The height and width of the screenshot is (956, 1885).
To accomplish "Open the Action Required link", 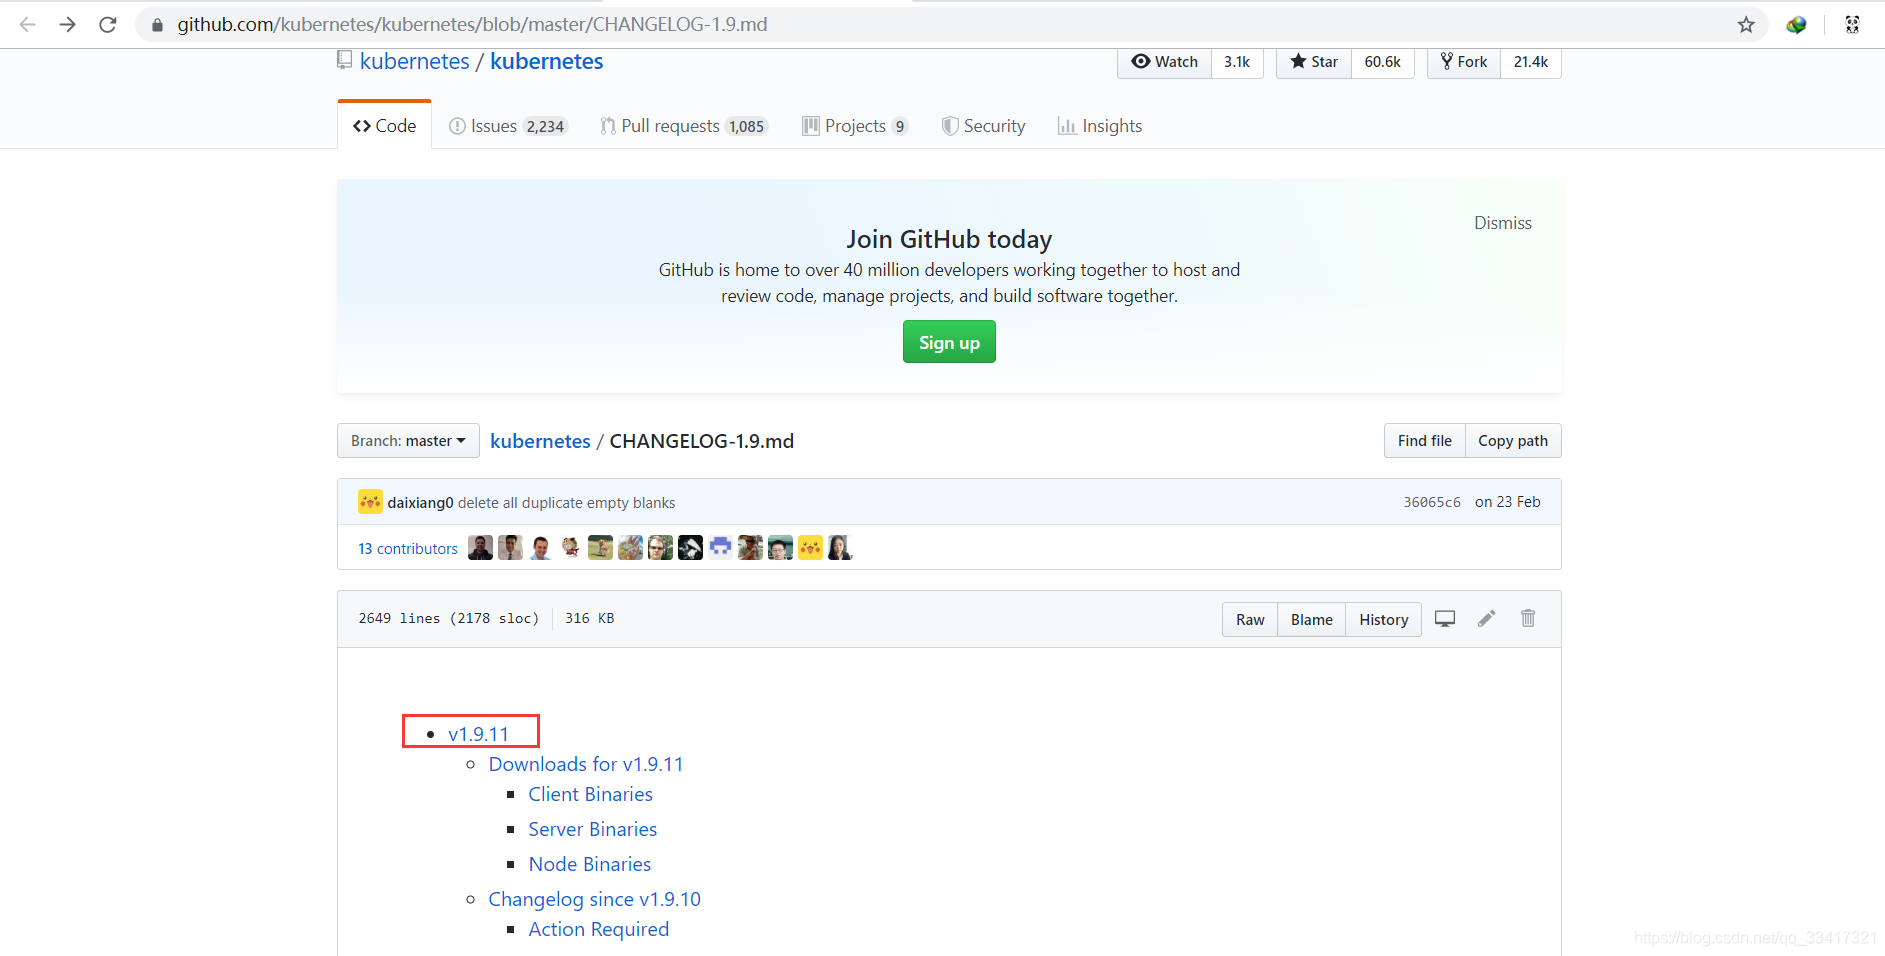I will [598, 929].
